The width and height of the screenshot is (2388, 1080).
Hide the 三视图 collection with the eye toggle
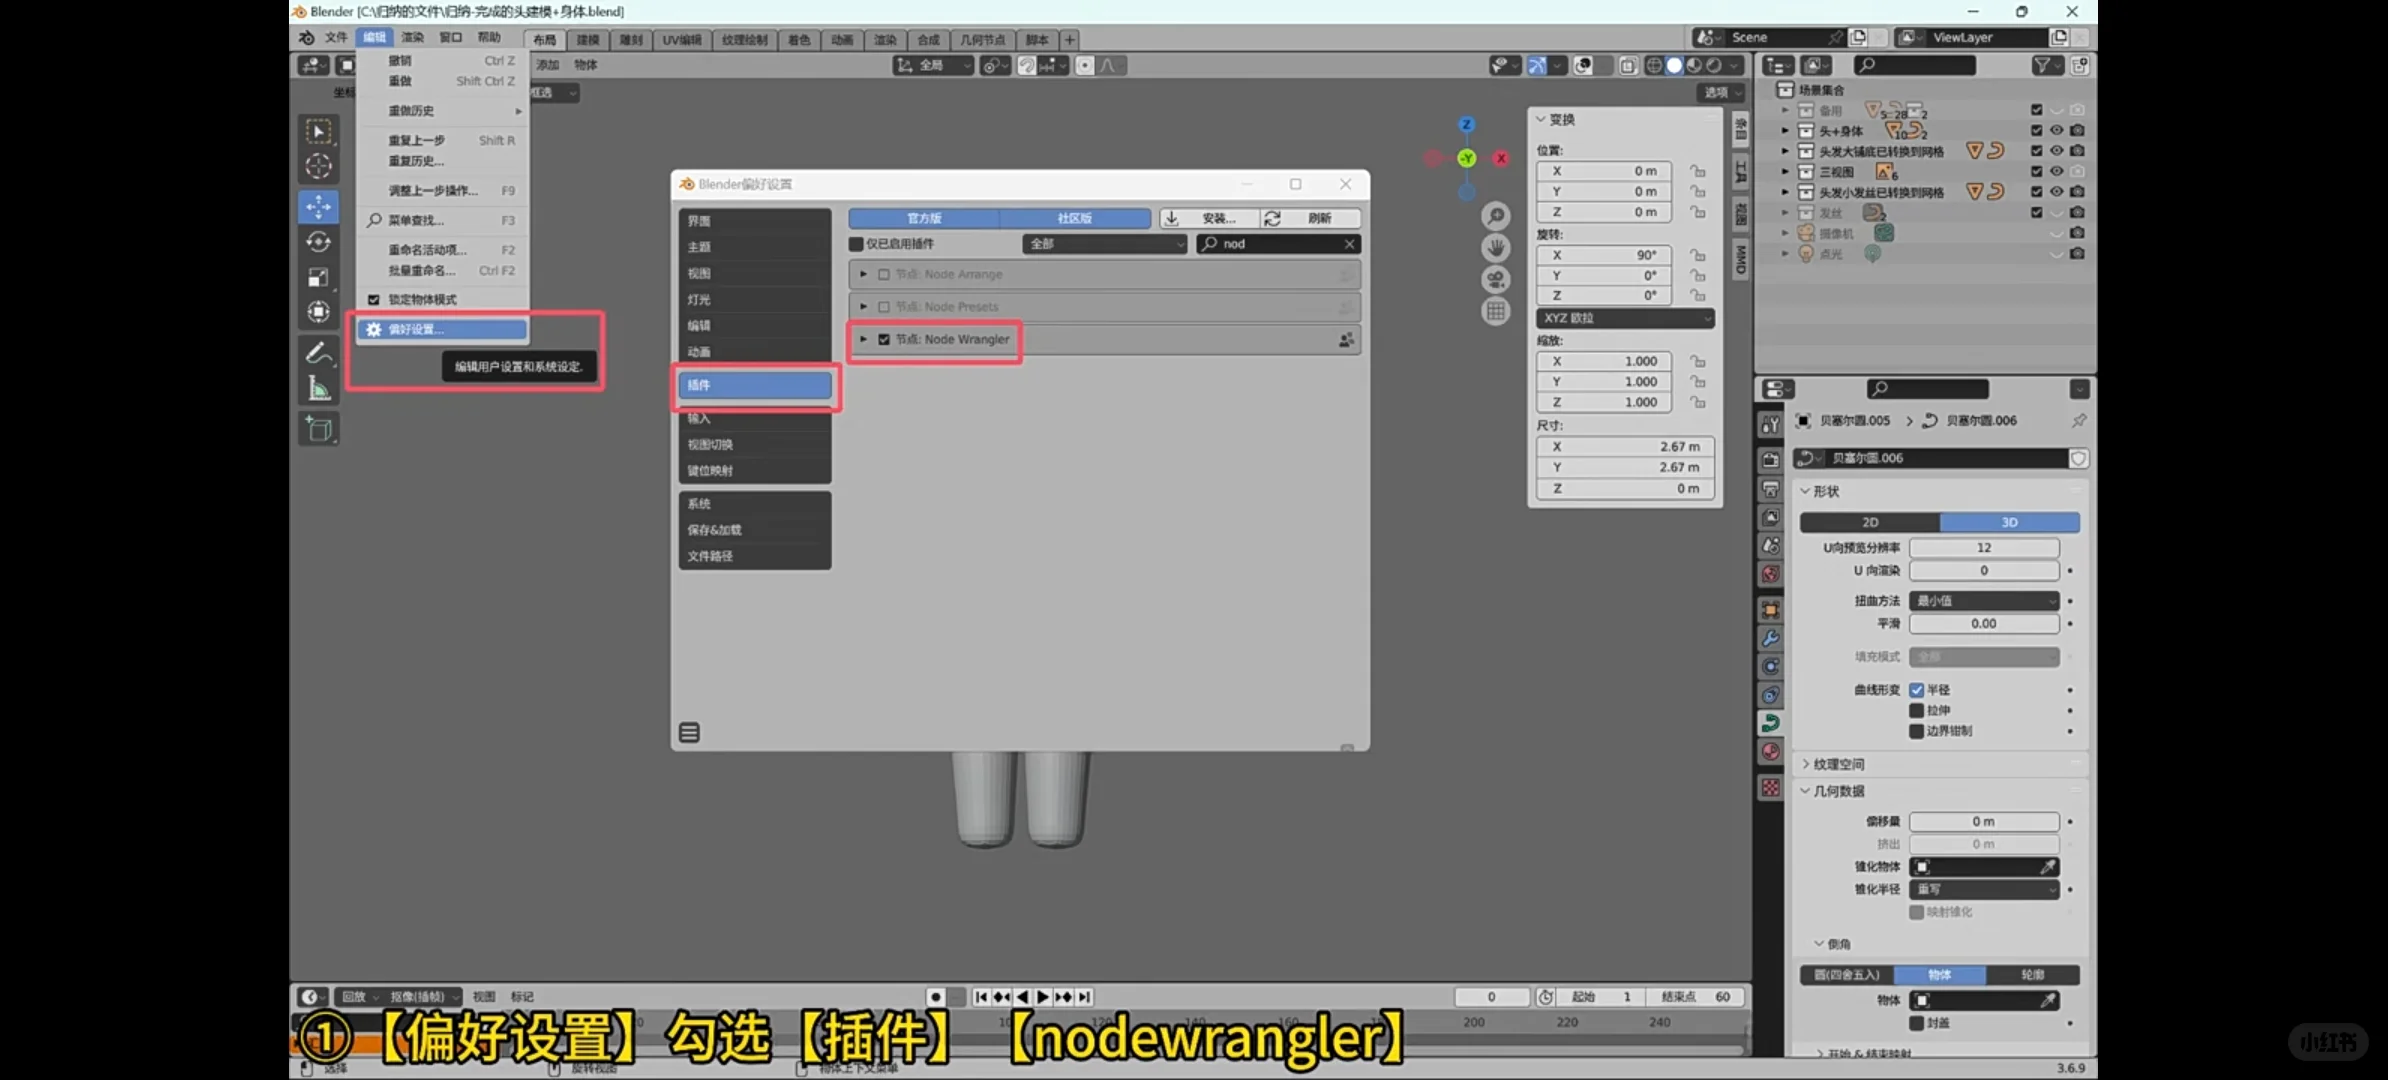click(x=2055, y=171)
